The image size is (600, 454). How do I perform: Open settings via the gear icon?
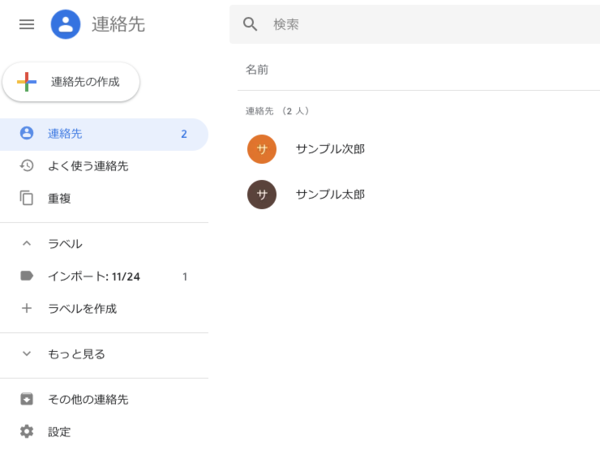[x=27, y=432]
